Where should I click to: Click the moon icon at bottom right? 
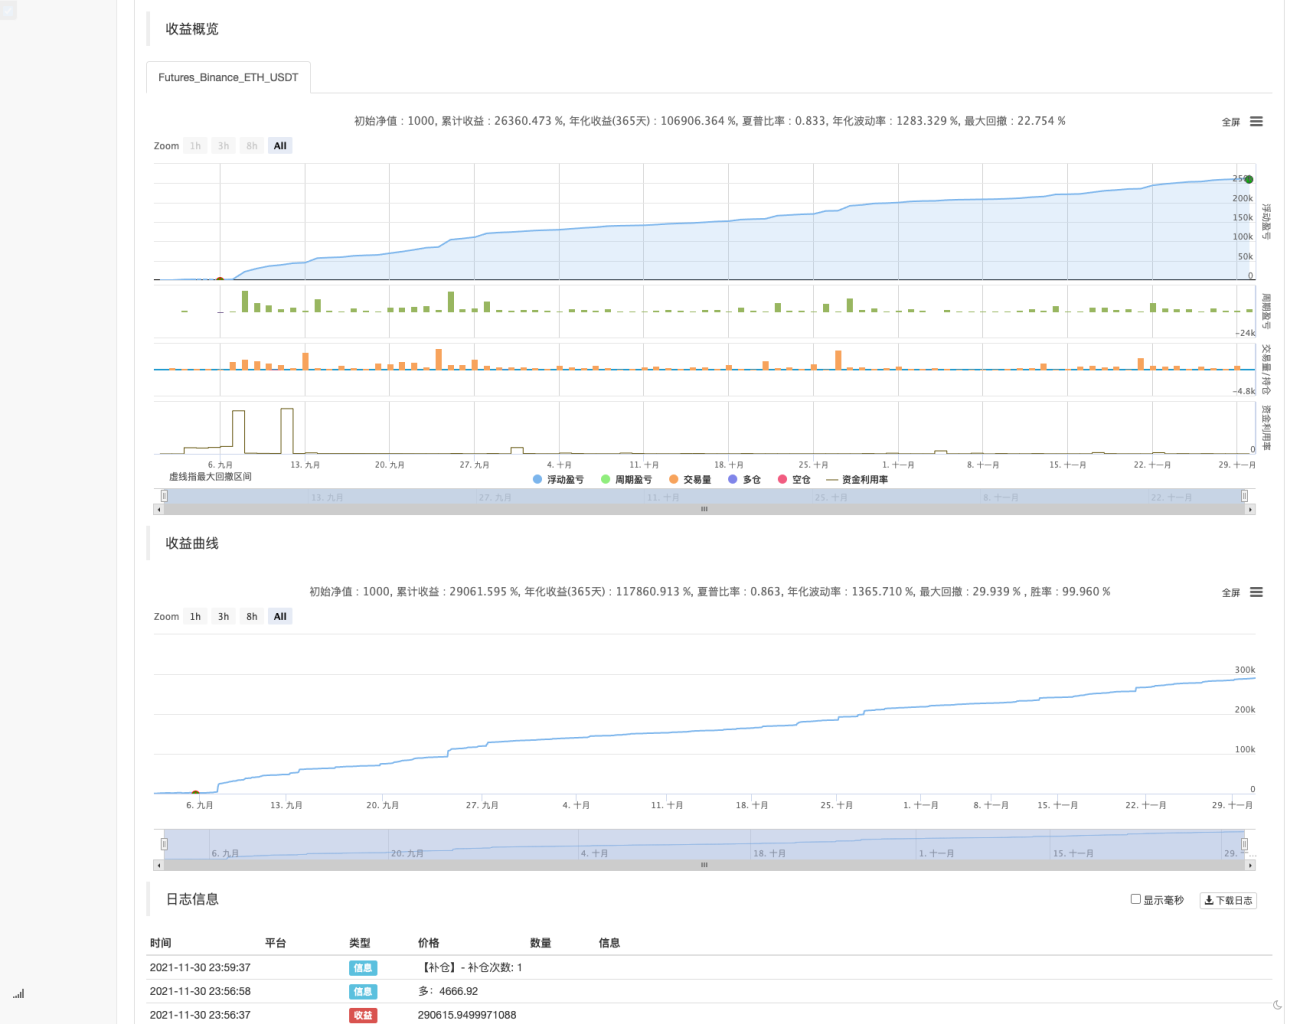(x=1277, y=1005)
